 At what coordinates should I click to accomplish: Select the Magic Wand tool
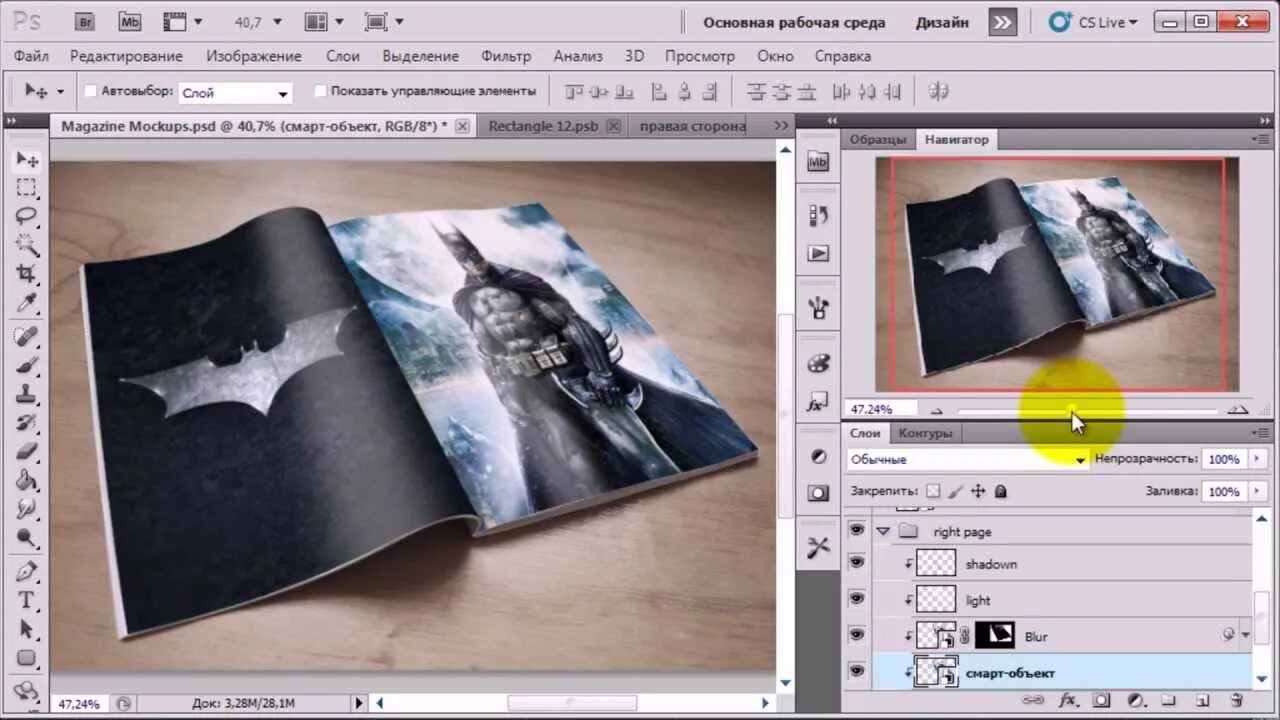tap(27, 244)
